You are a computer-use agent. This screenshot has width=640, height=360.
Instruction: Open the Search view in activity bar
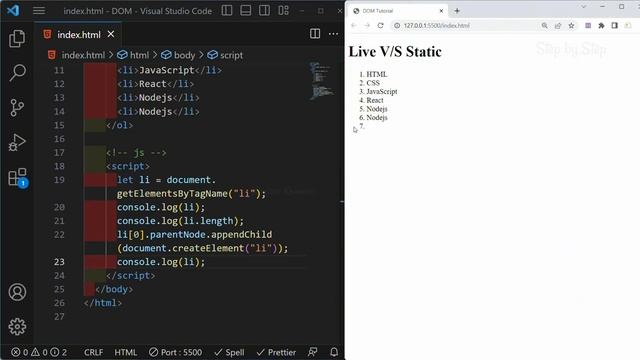coord(17,73)
